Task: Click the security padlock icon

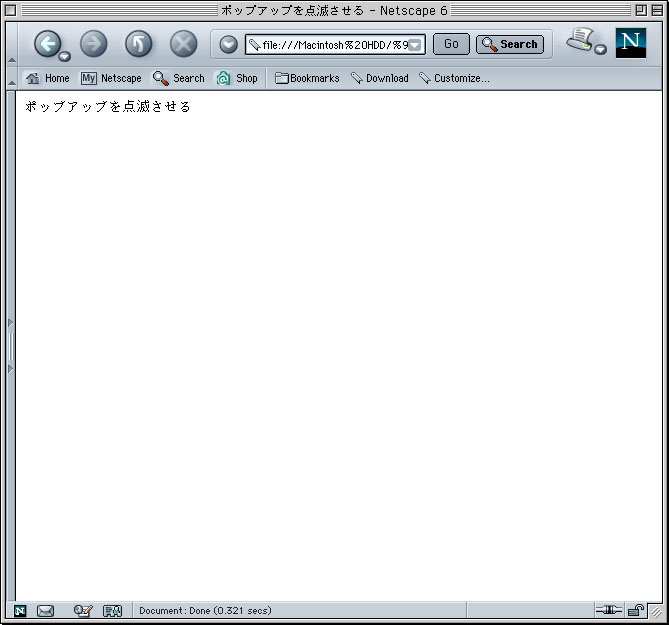Action: point(636,610)
